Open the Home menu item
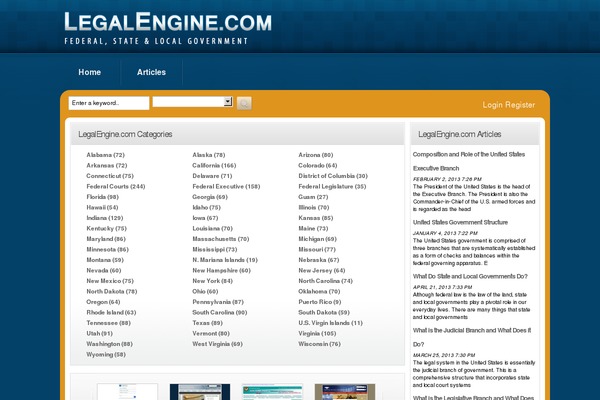 pos(90,72)
